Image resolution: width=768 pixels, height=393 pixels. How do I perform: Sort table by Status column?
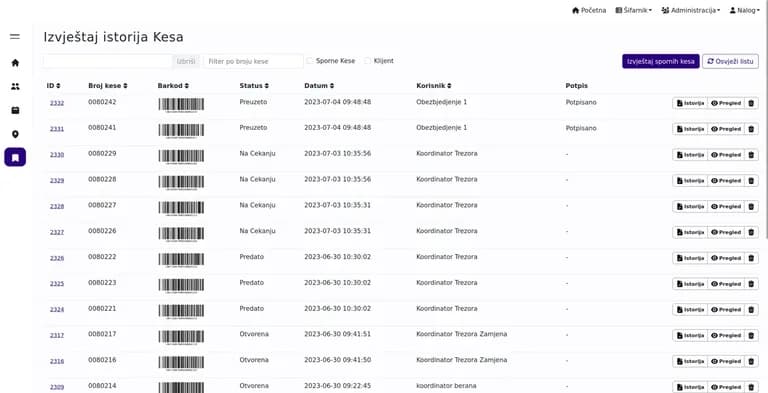pos(254,86)
